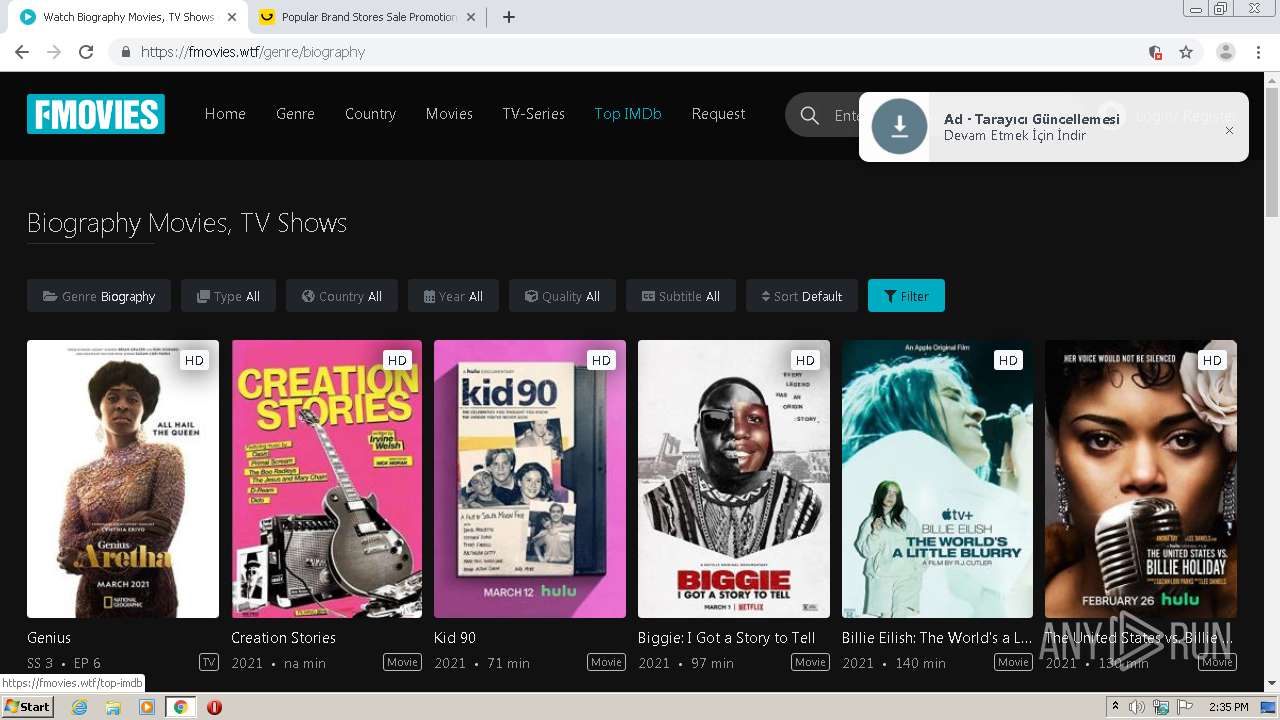Click the Creation Stories title link
The width and height of the screenshot is (1280, 720).
[283, 637]
